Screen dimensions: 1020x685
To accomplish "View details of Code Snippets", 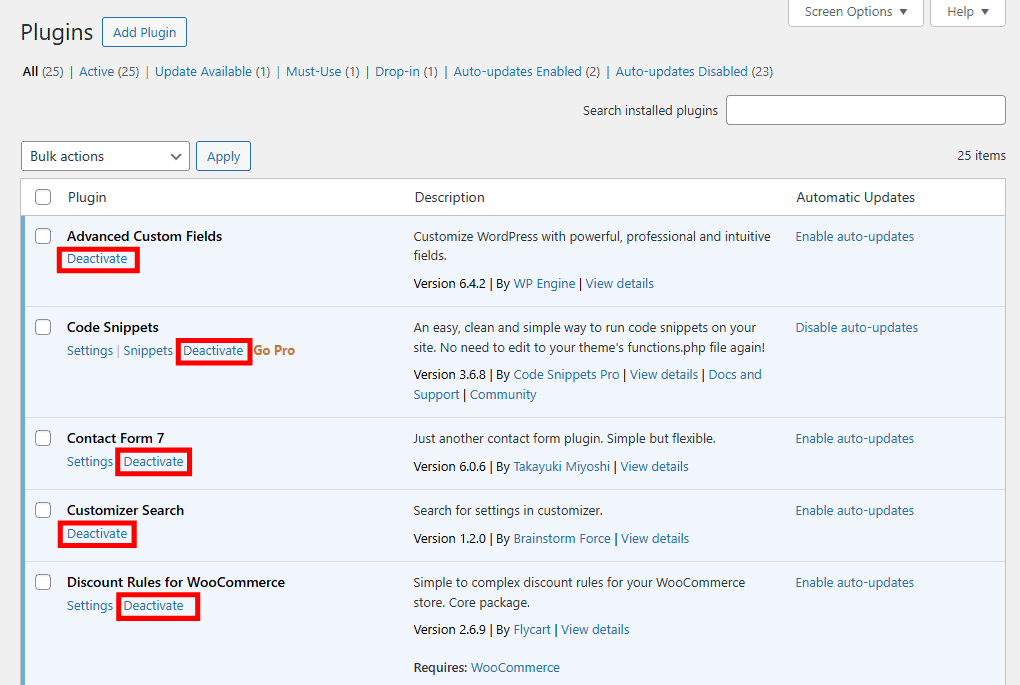I will (664, 375).
